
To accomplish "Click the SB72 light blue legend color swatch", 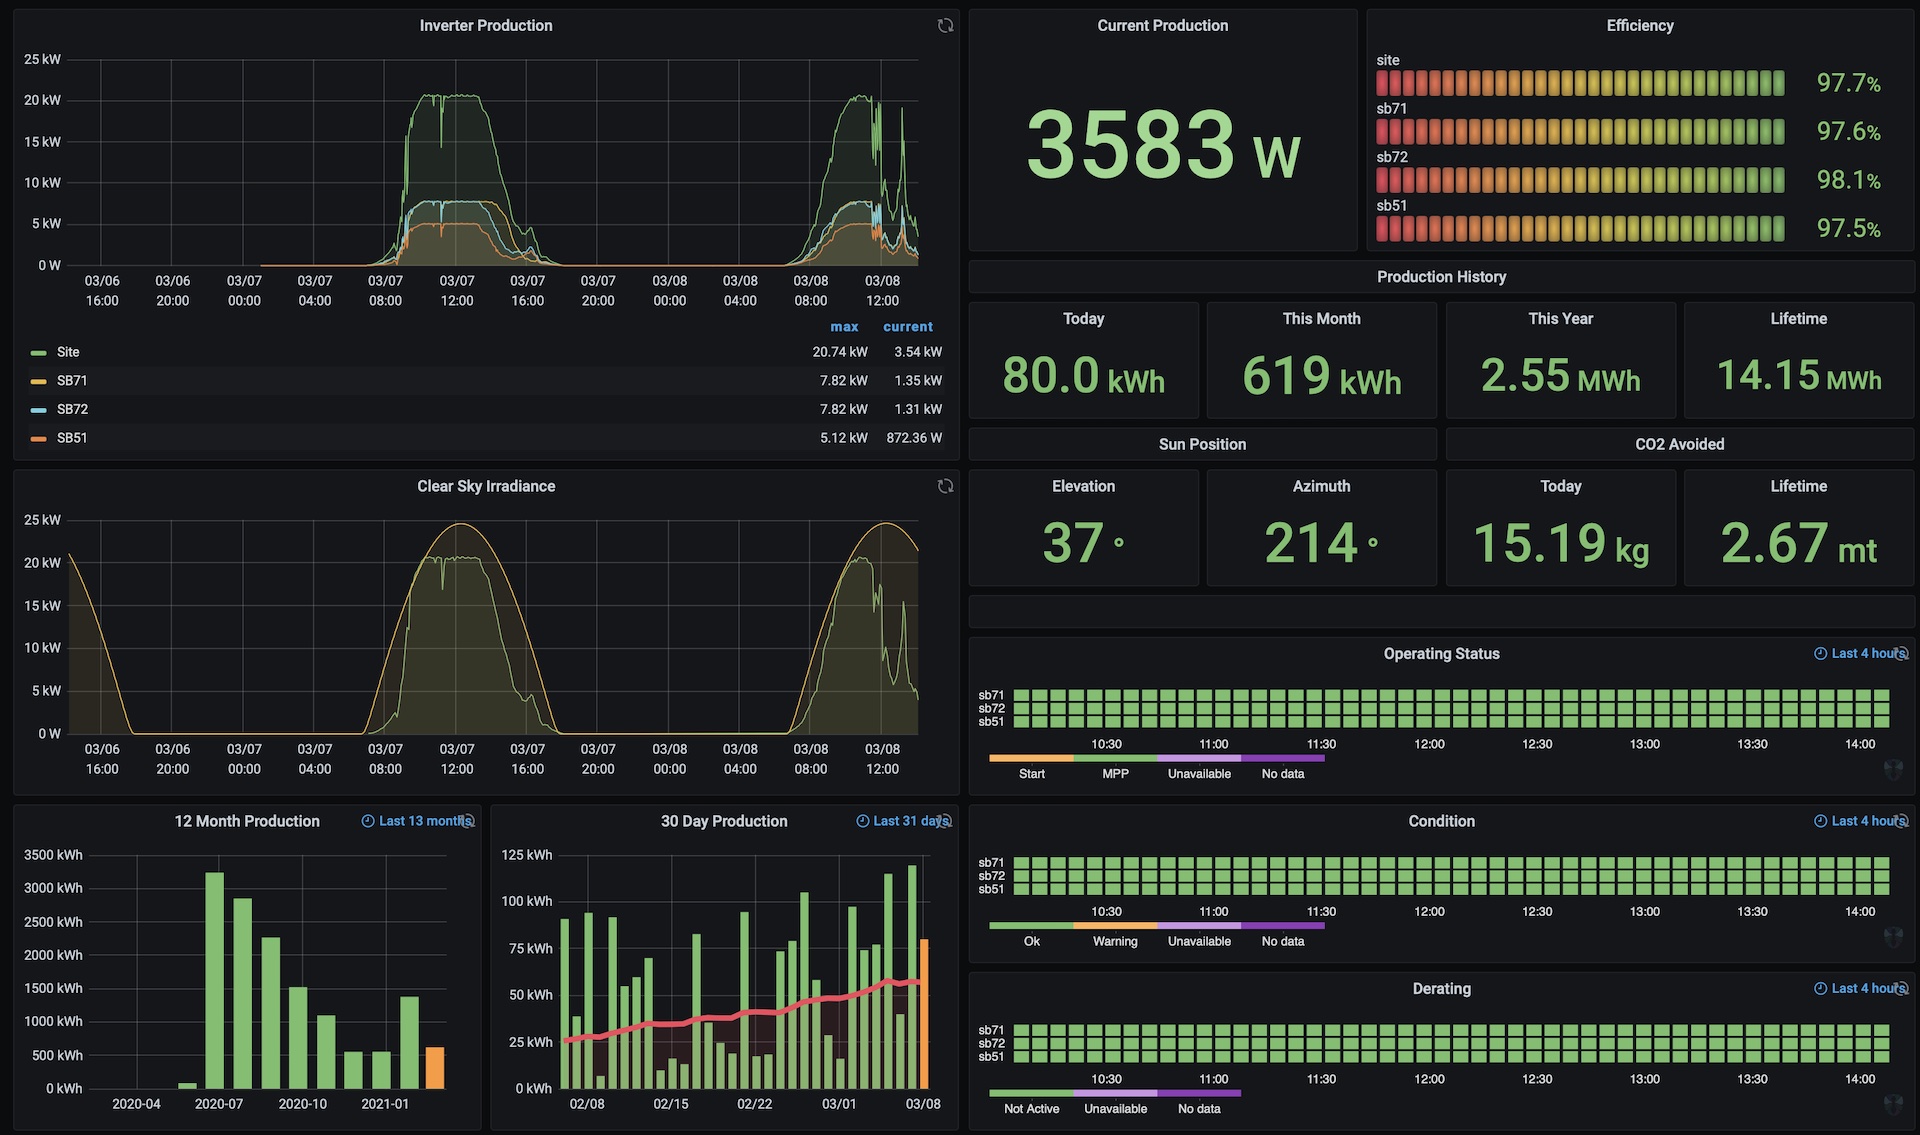I will point(39,410).
